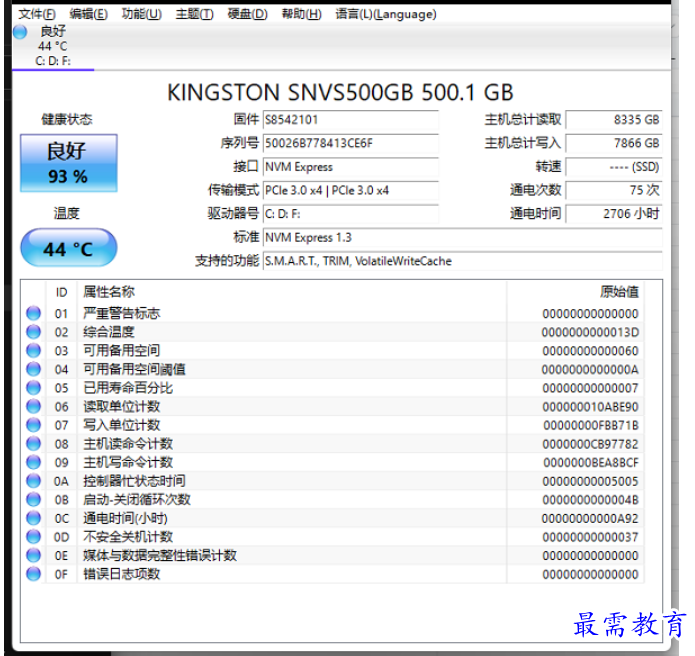Click the 主机总计写入 value 7866 GB
This screenshot has width=695, height=656.
[614, 143]
